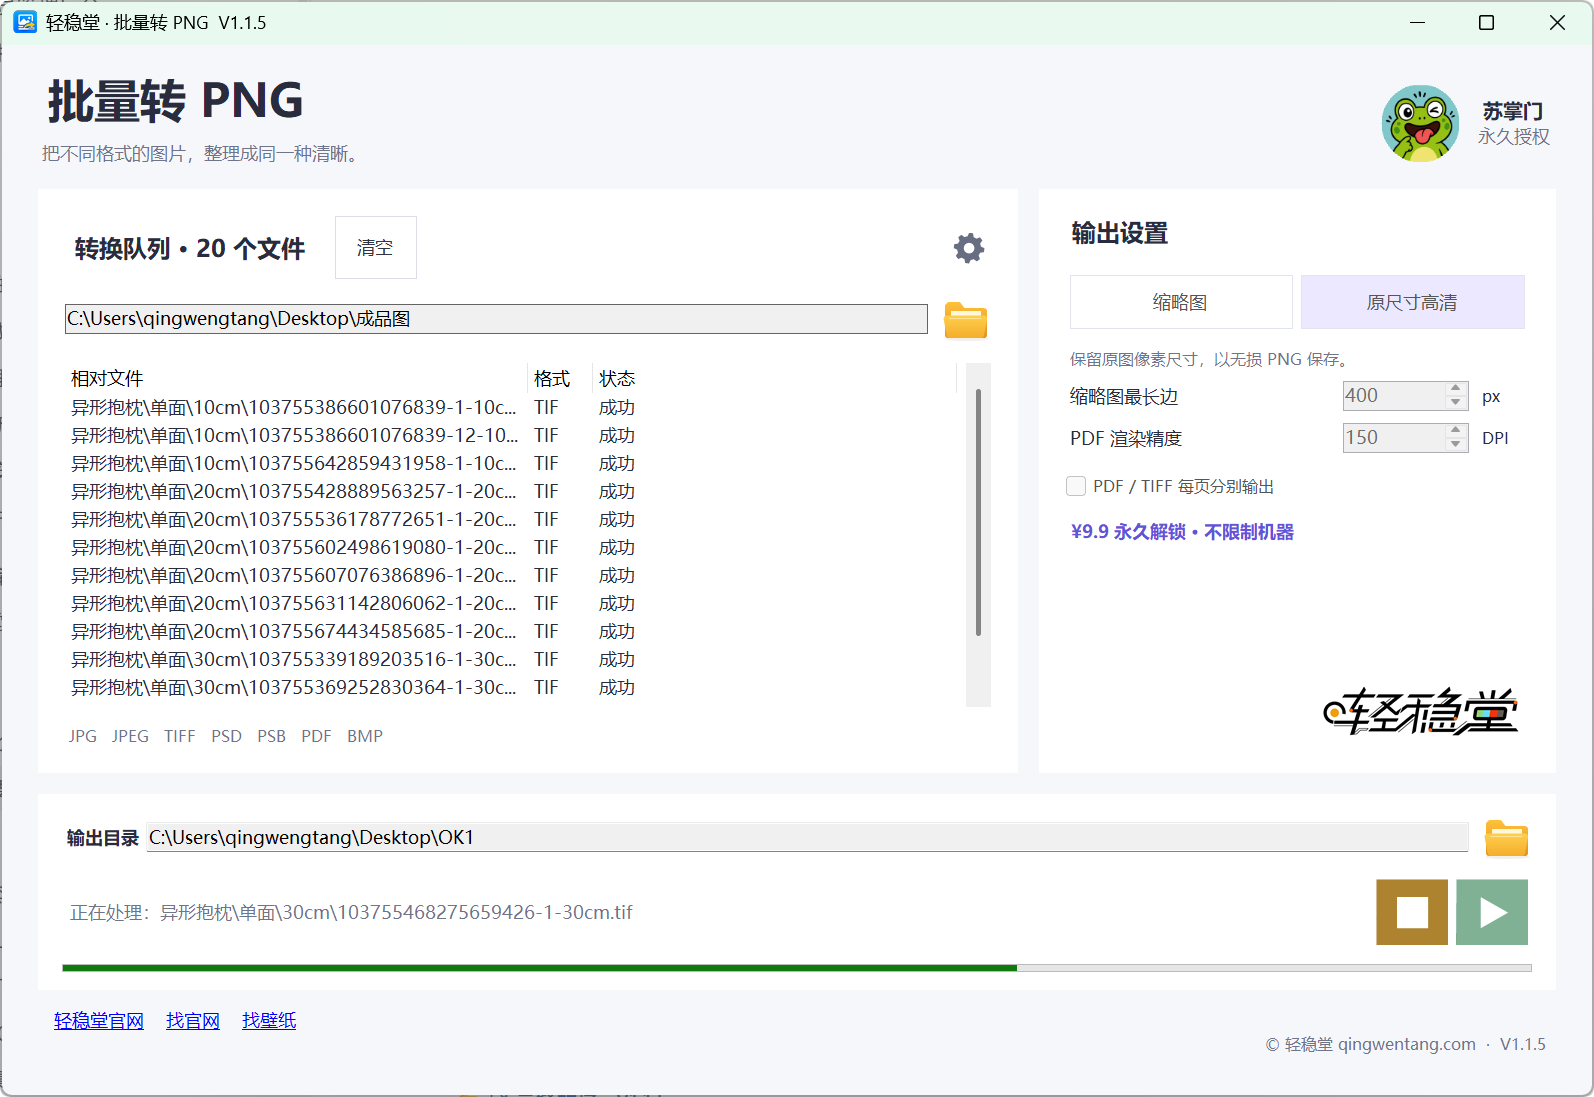Decrease PDF 渲染精度 DPI with down arrow
The height and width of the screenshot is (1097, 1594).
point(1456,445)
